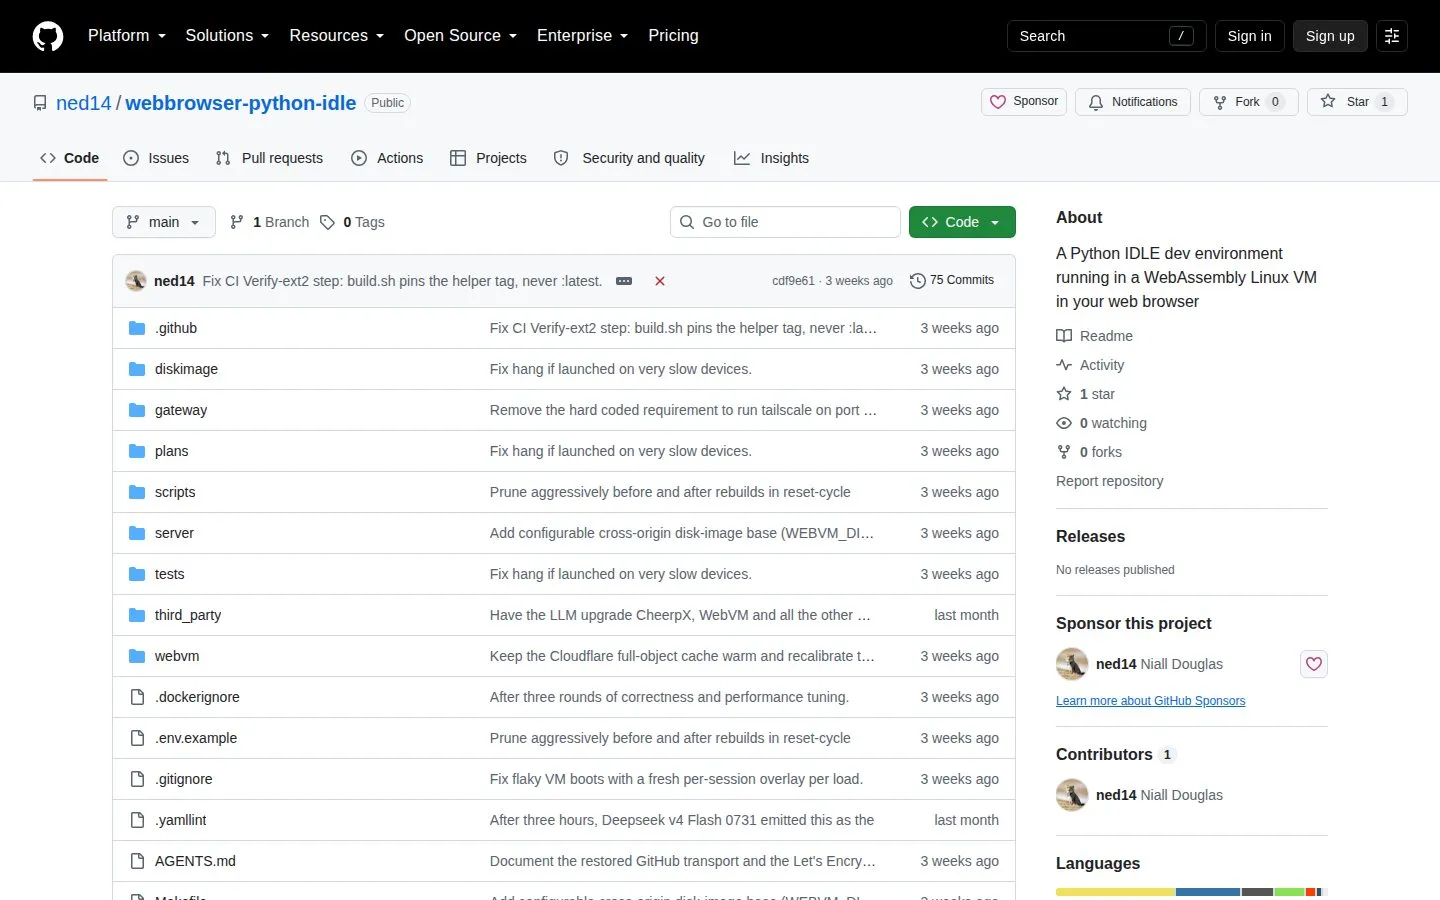Switch to the Issues tab
Viewport: 1440px width, 900px height.
(x=156, y=158)
